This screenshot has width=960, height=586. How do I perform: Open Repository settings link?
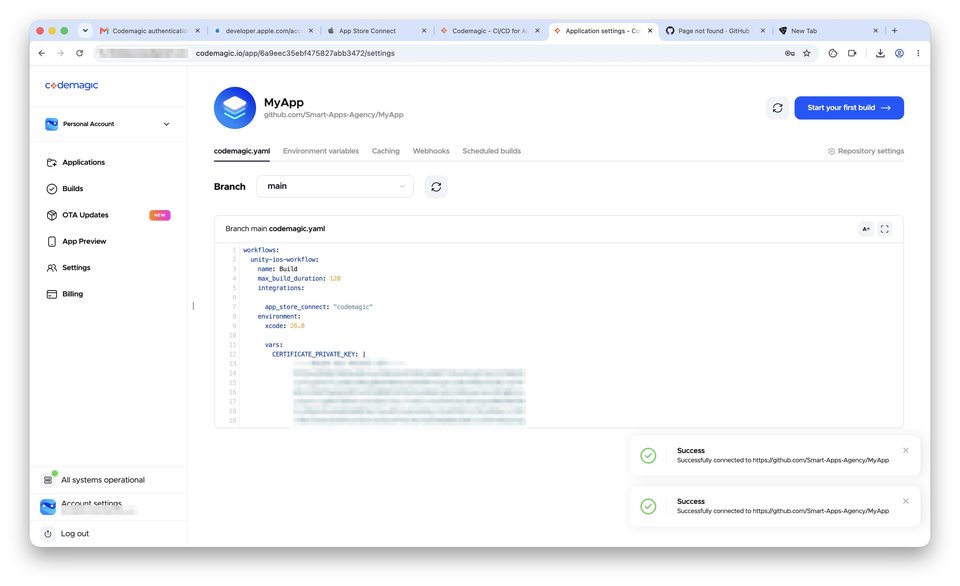point(866,151)
